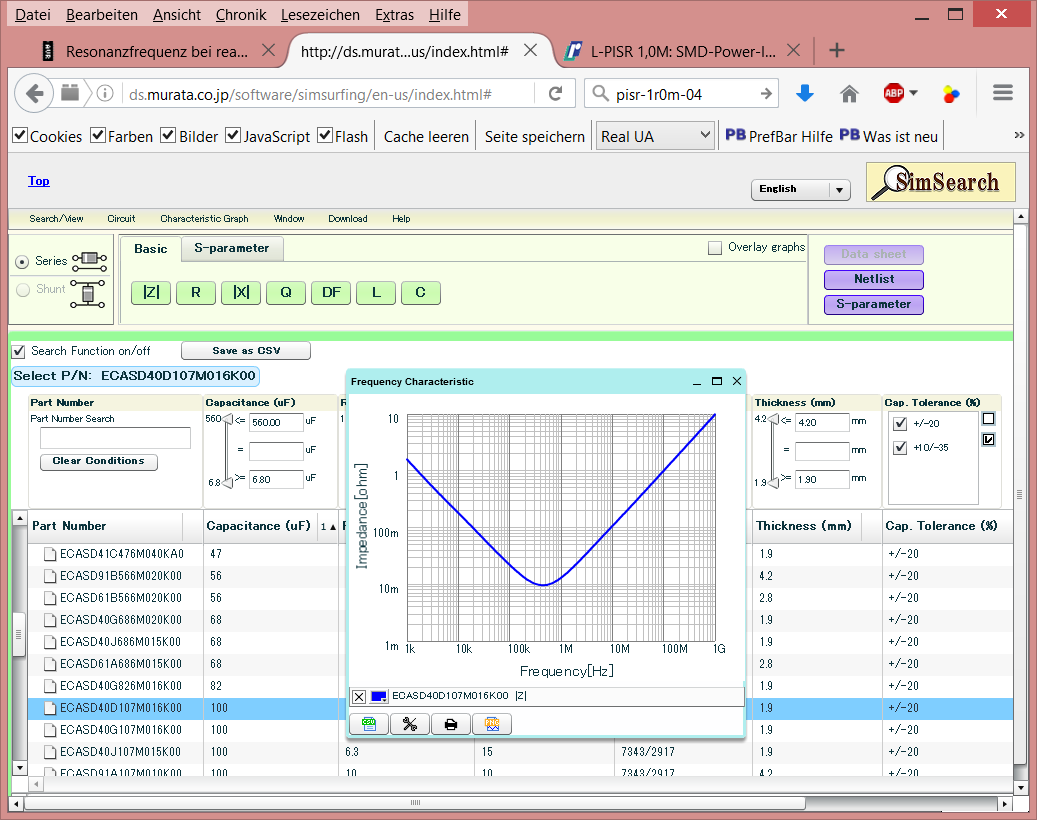
Task: Select Series circuit radio button
Action: 22,262
